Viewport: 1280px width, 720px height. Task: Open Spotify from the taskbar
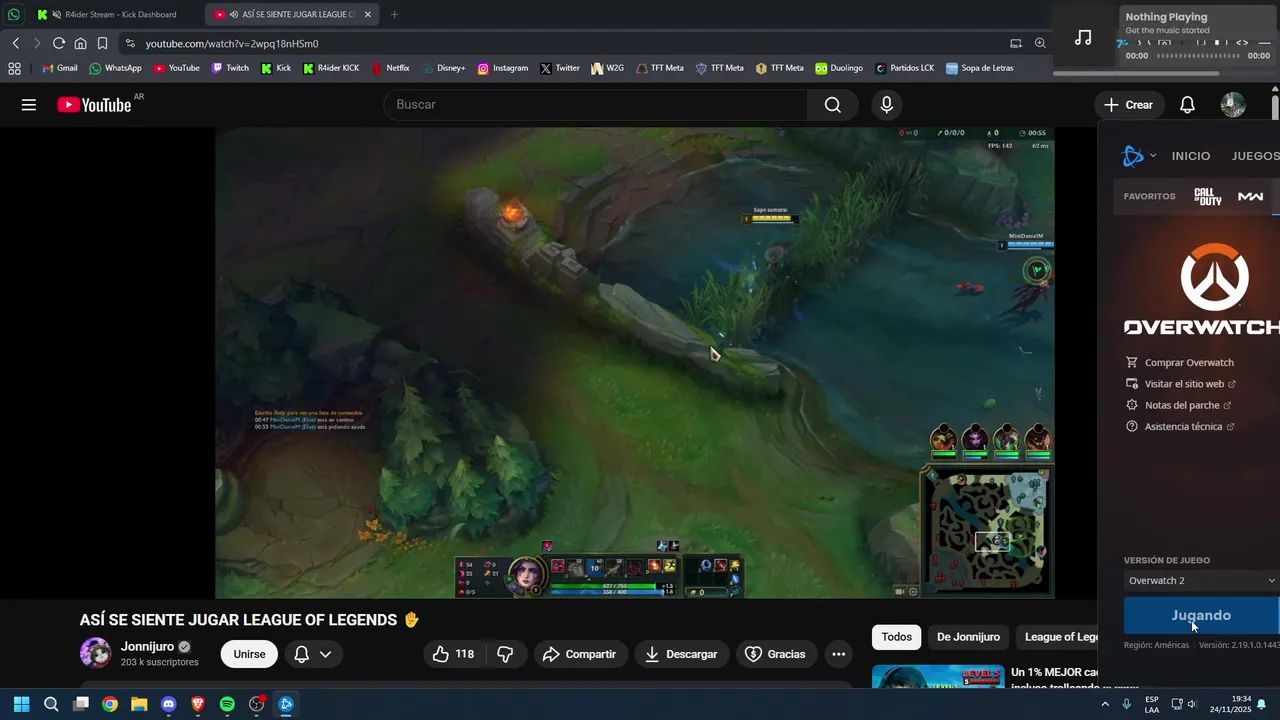[x=227, y=704]
